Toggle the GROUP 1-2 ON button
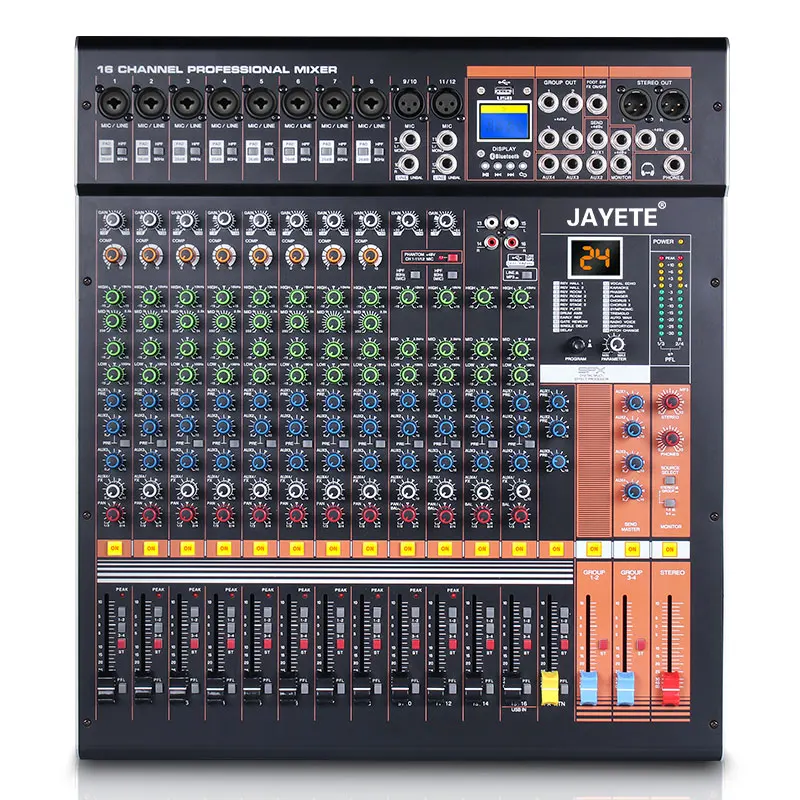 coord(594,549)
